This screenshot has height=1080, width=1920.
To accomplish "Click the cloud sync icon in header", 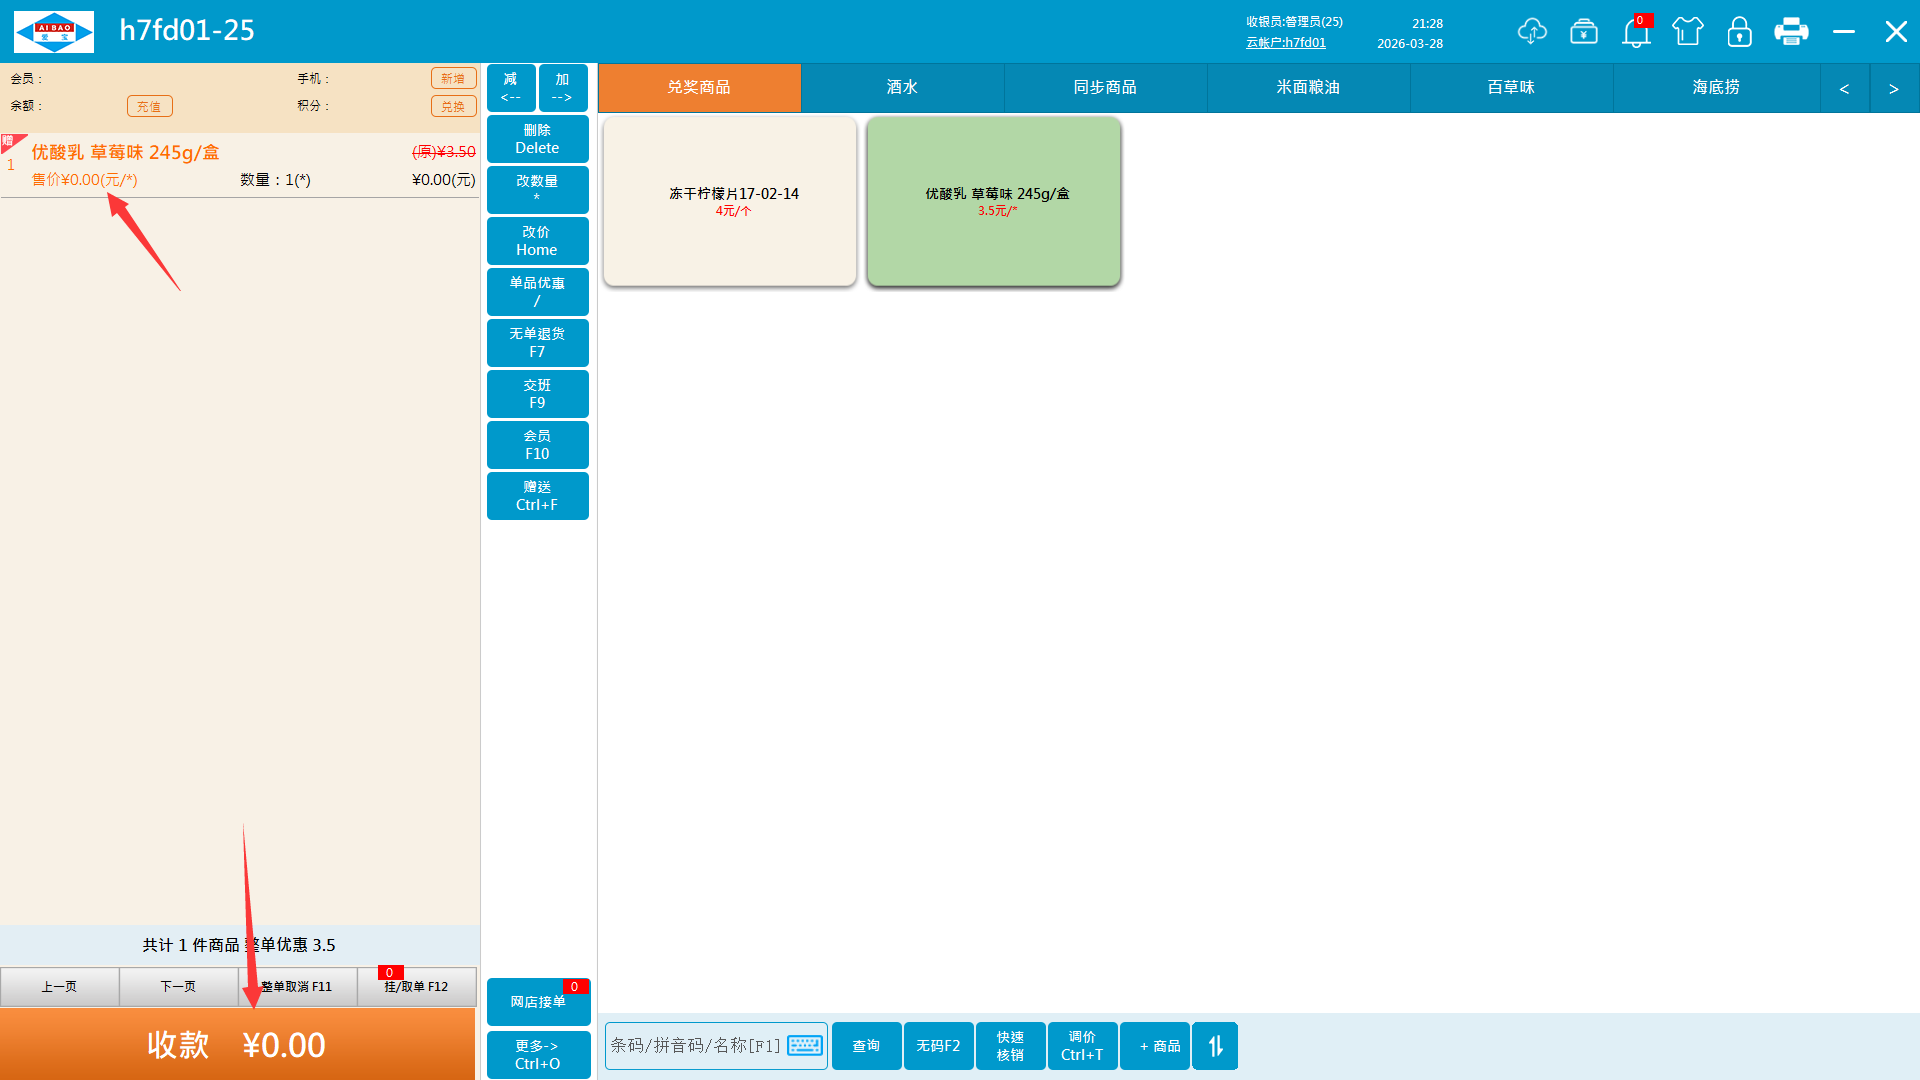I will tap(1532, 31).
